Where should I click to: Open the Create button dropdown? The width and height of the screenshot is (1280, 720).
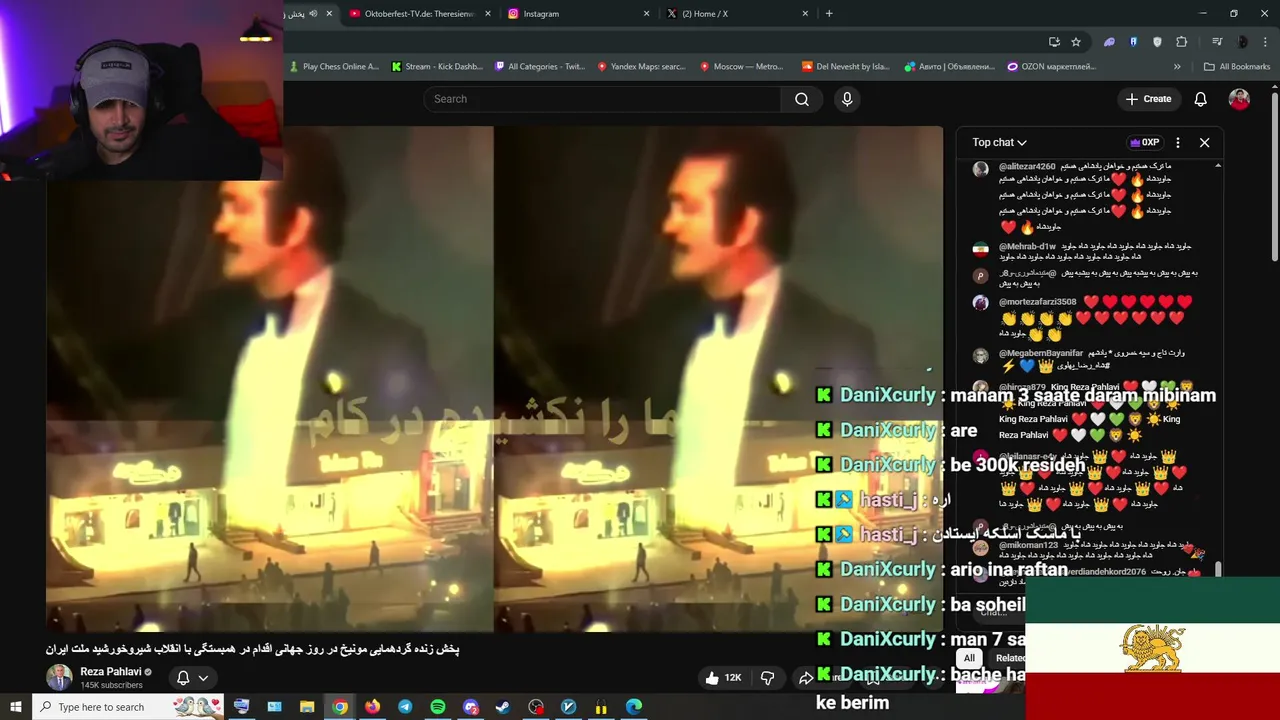1148,99
